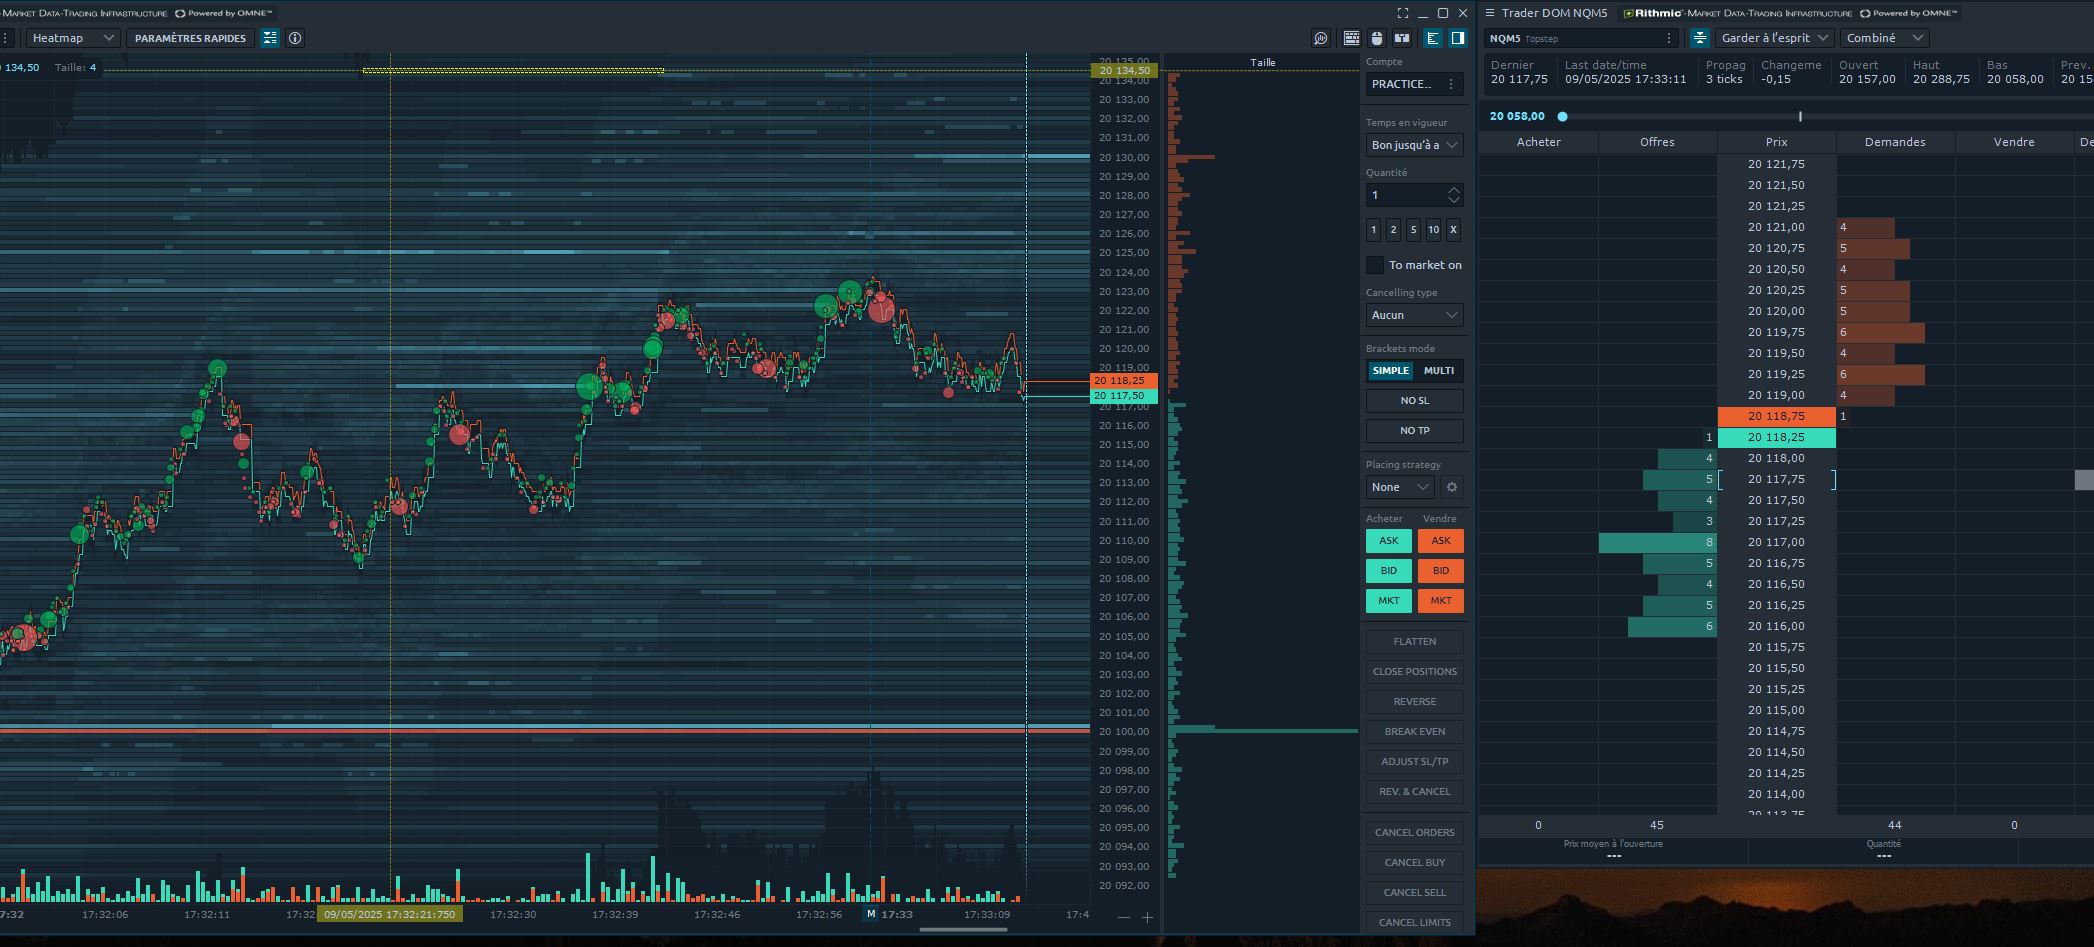The image size is (2094, 947).
Task: Toggle the mouse trading icon
Action: pyautogui.click(x=1377, y=38)
